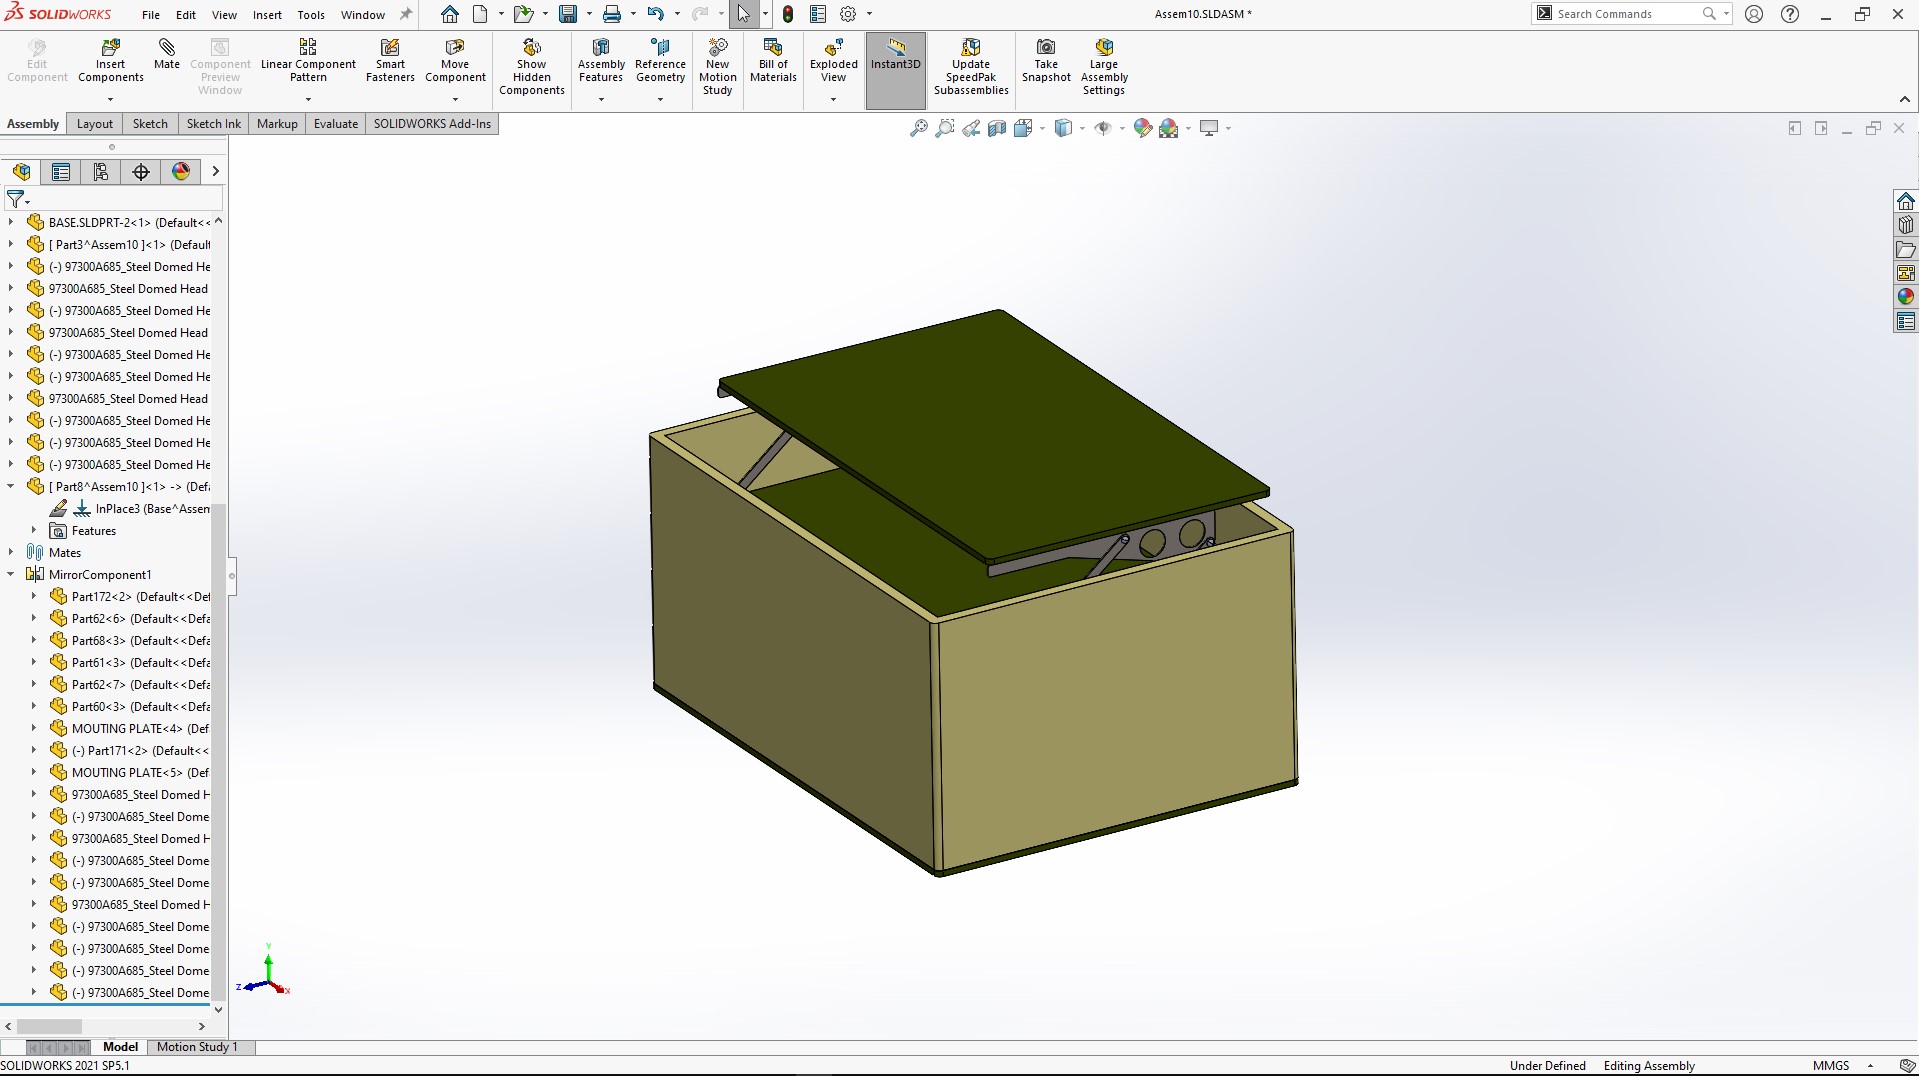
Task: Click the Evaluate CommandManager tab
Action: (x=335, y=123)
